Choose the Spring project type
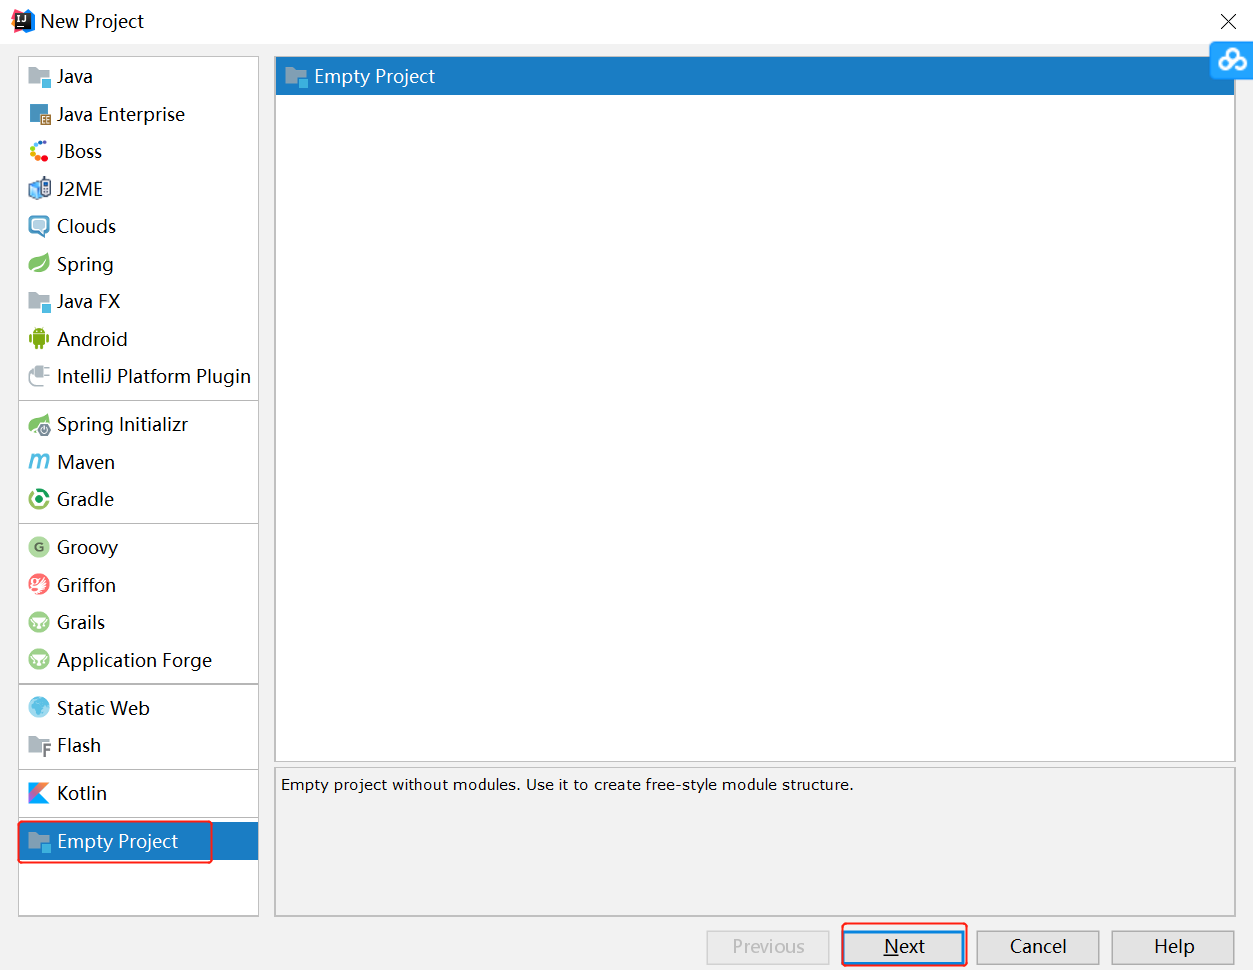Screen dimensions: 1253x970 pyautogui.click(x=138, y=264)
